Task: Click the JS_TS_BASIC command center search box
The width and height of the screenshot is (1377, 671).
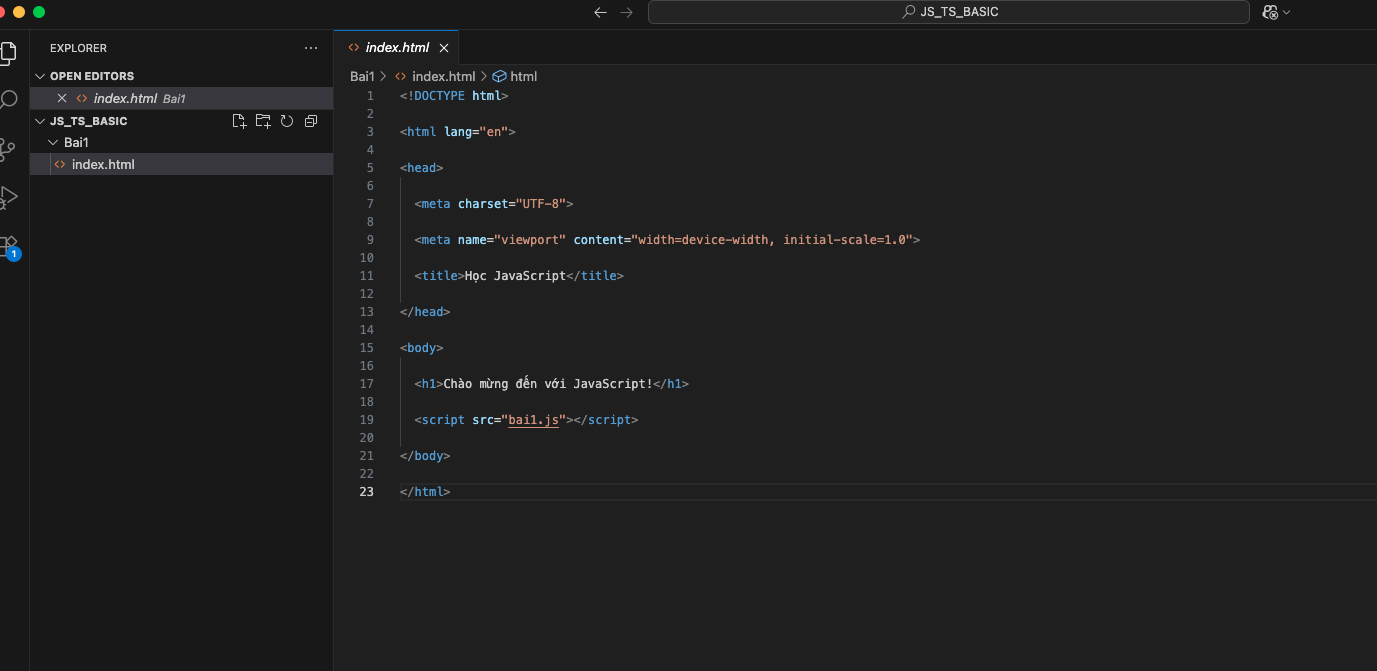Action: pos(948,12)
